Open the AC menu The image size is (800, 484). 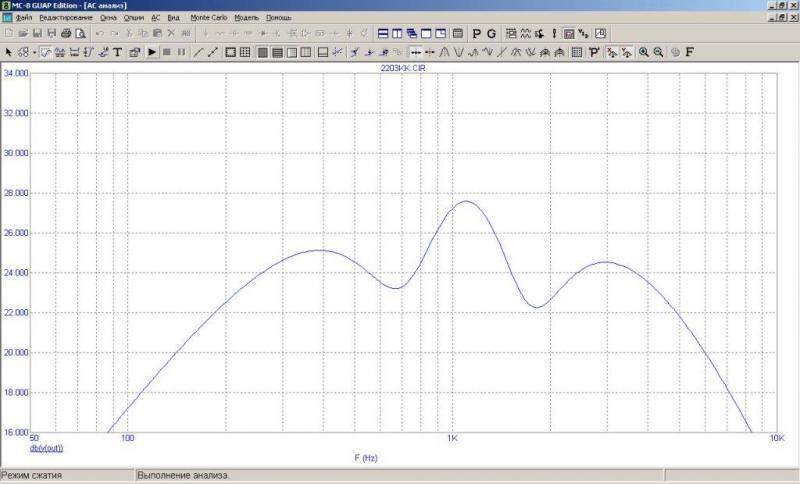click(156, 17)
